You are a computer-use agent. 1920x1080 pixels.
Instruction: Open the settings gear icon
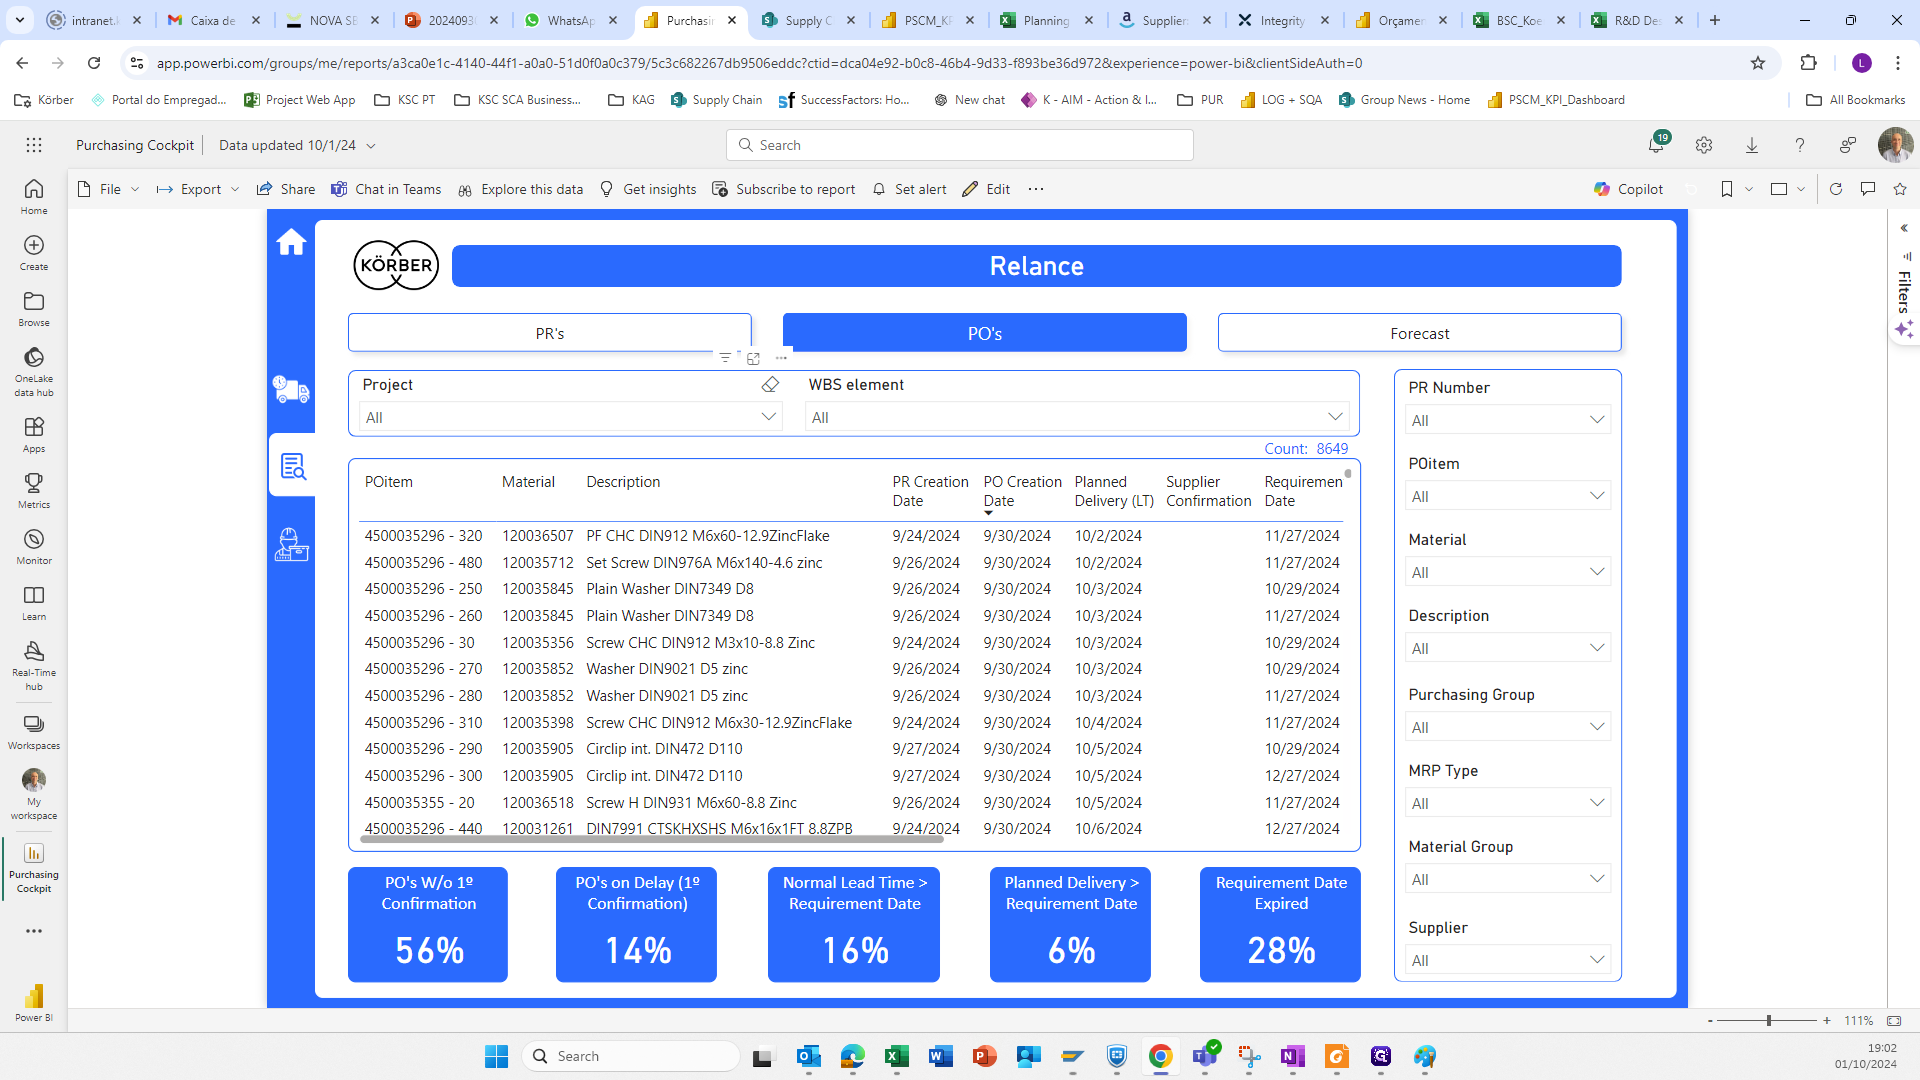1704,145
